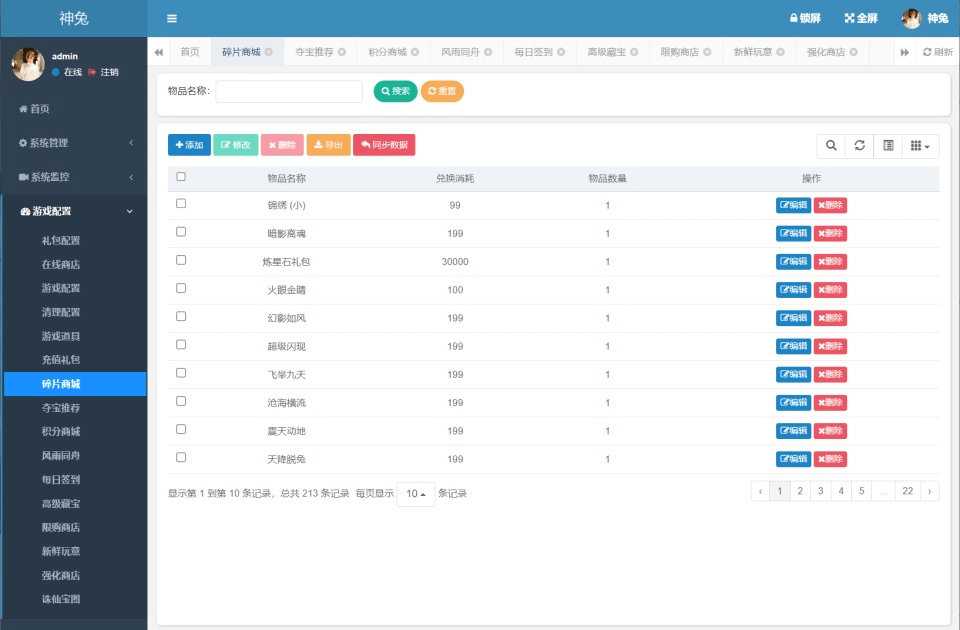Close the 强化商店 tab

pyautogui.click(x=853, y=52)
